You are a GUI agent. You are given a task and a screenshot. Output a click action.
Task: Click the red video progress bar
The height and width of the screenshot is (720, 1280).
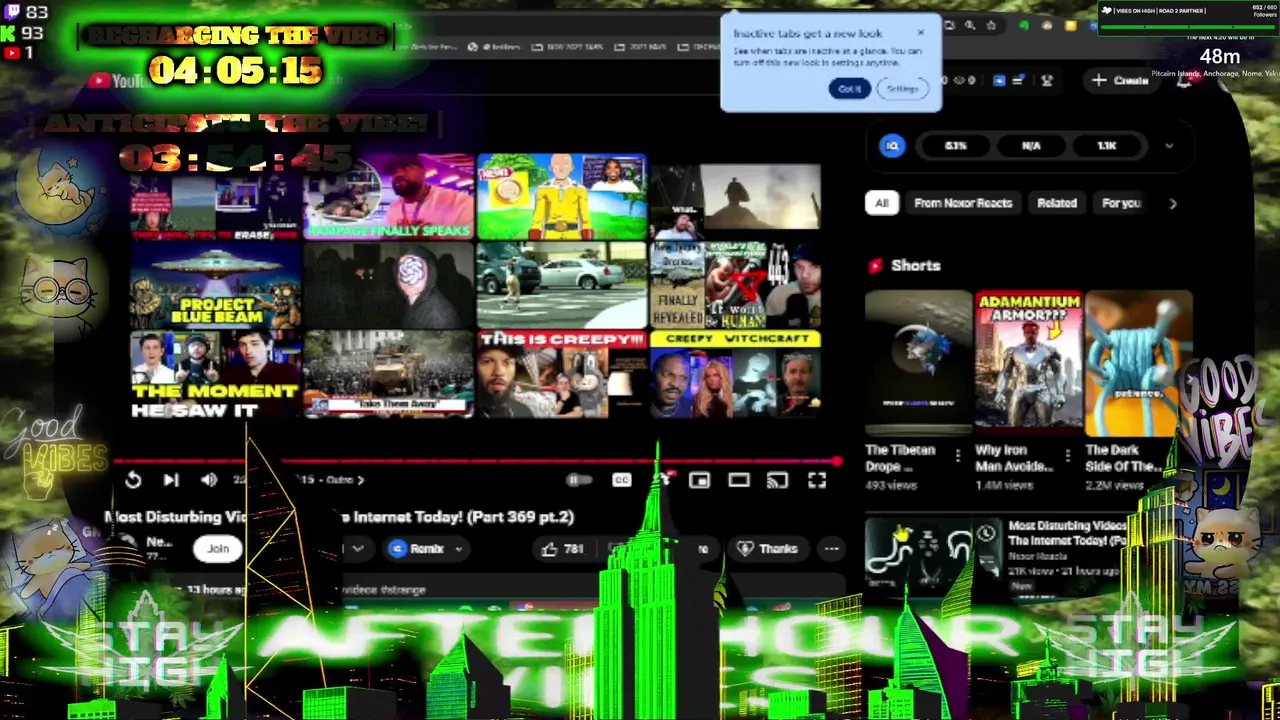point(478,461)
